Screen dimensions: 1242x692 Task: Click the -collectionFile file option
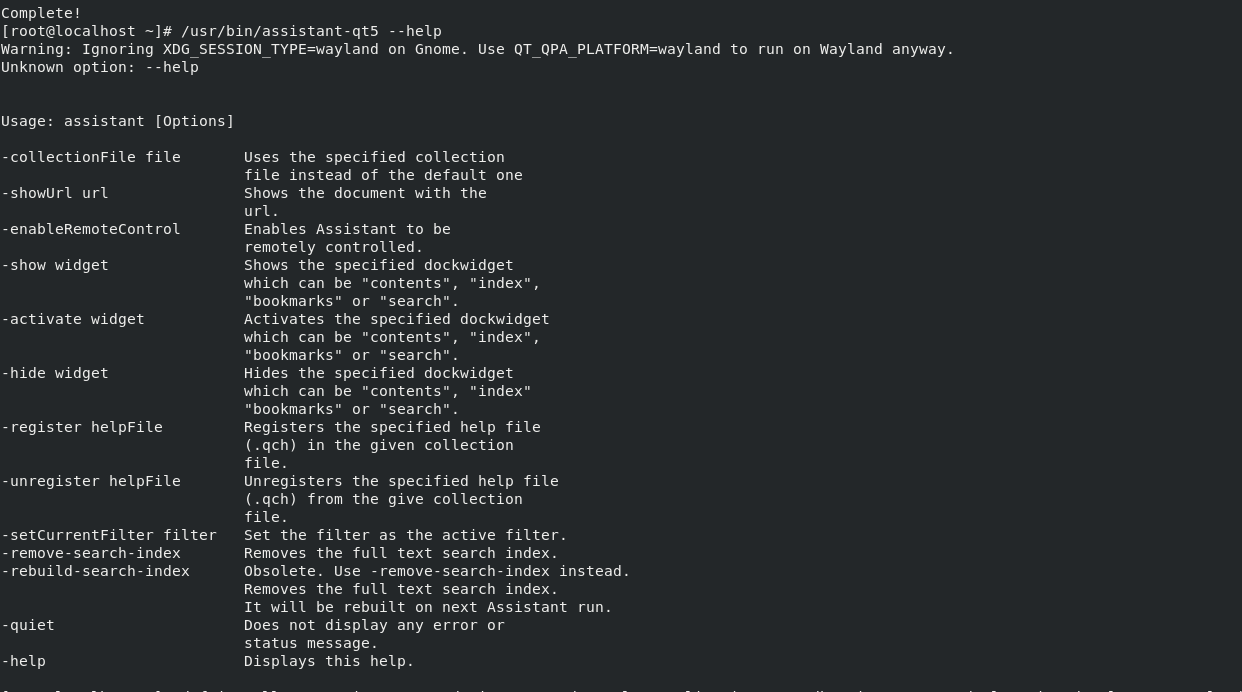click(91, 157)
